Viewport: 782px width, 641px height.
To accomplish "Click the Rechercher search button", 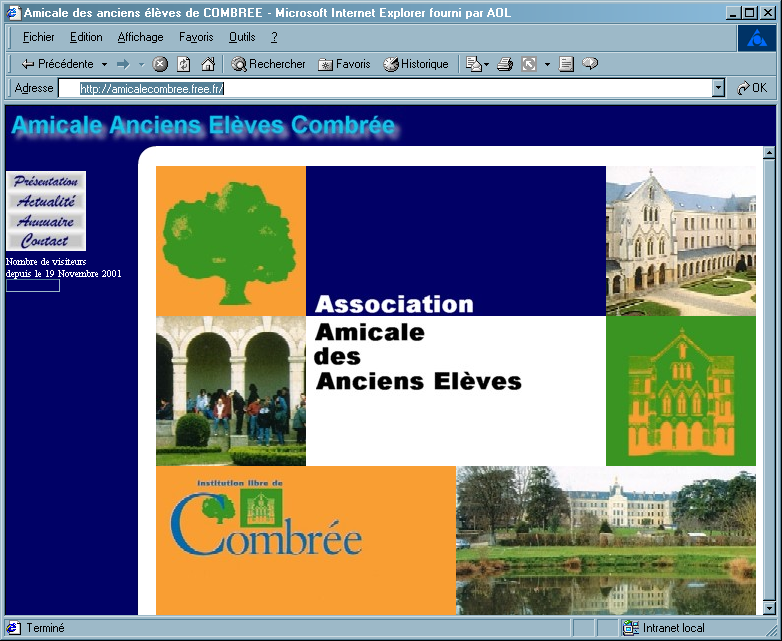I will coord(268,64).
